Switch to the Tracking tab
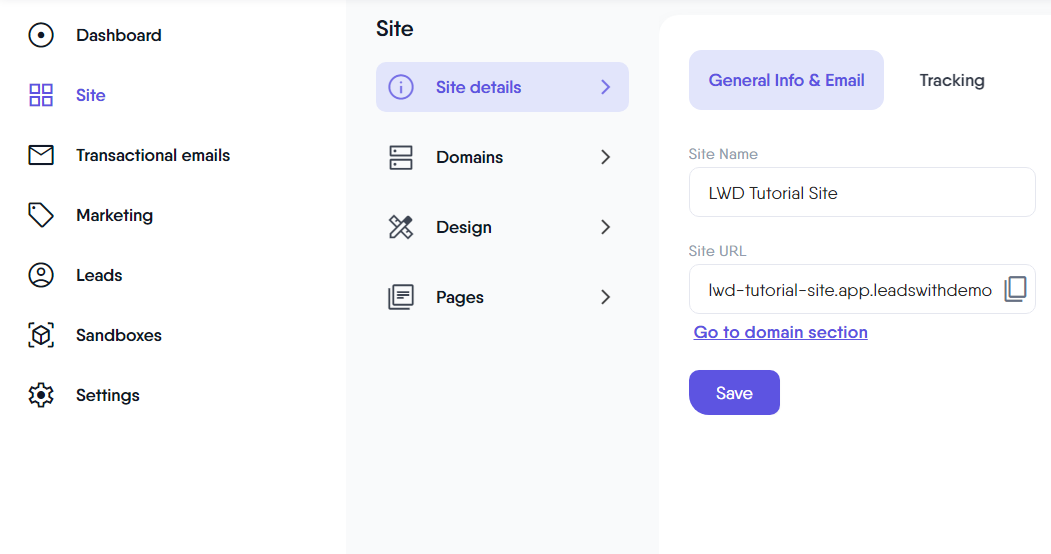Screen dimensions: 1051x554 952,80
